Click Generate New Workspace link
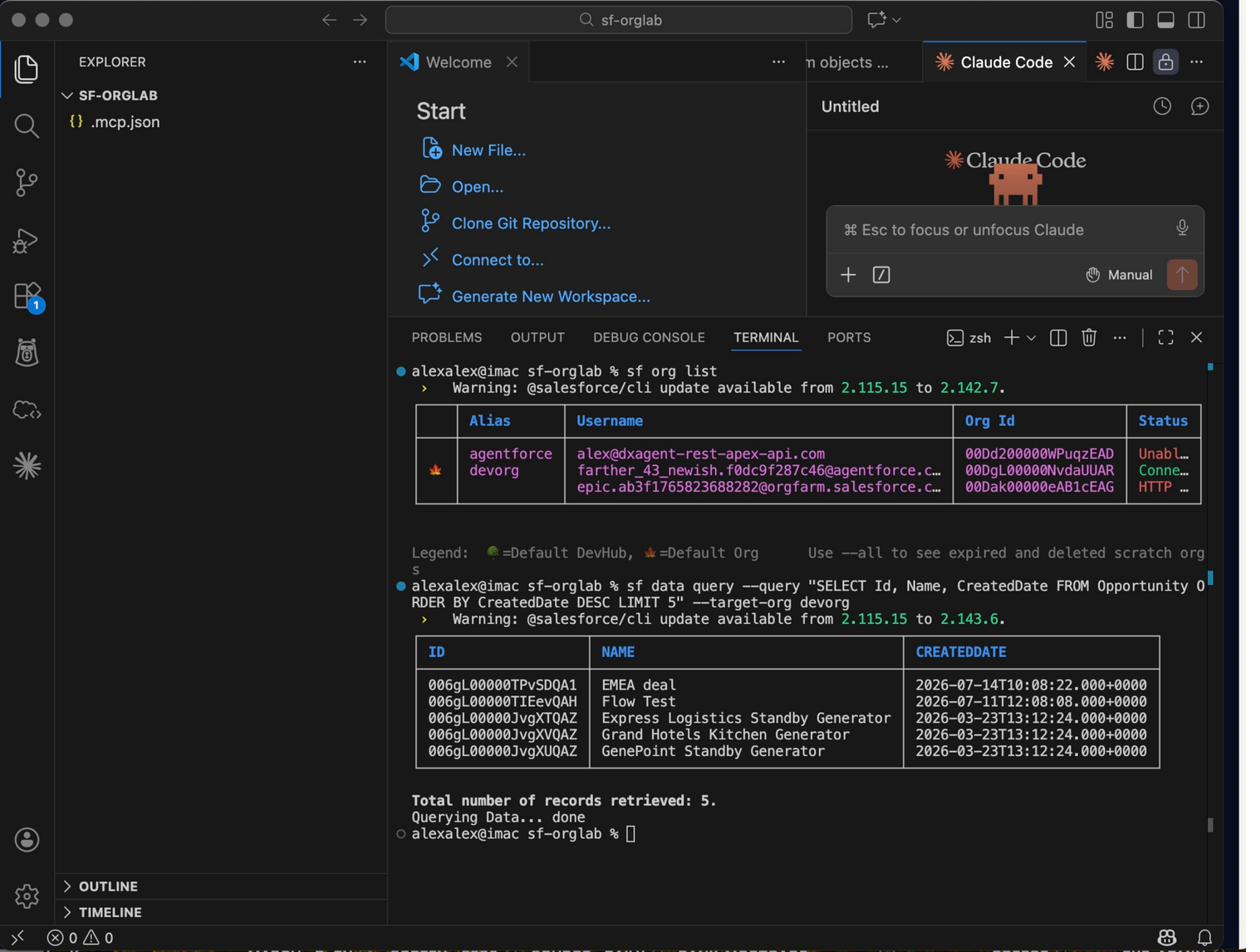Screen dimensions: 1260x952 [550, 297]
